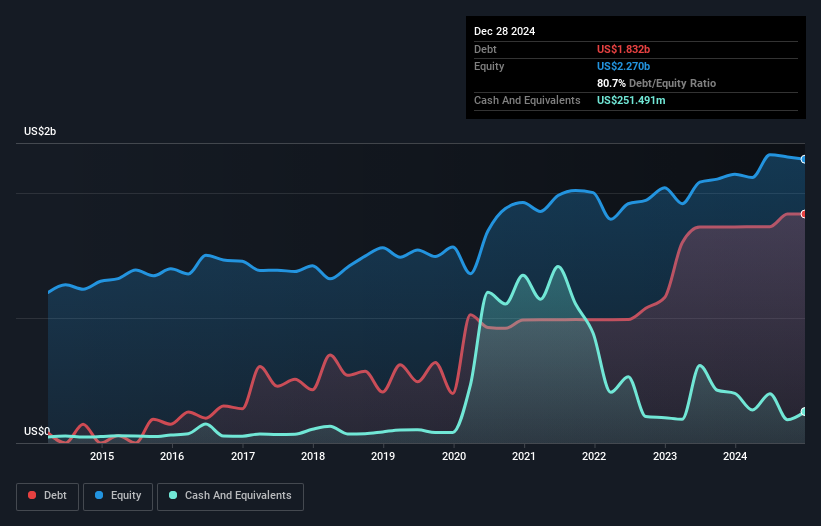821x526 pixels.
Task: Select the 2024 label on the x-axis
Action: click(736, 457)
